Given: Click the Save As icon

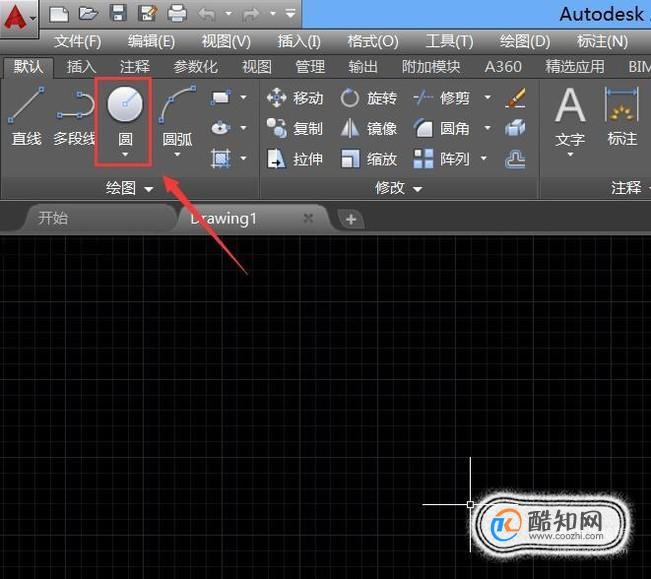Looking at the screenshot, I should pos(148,13).
